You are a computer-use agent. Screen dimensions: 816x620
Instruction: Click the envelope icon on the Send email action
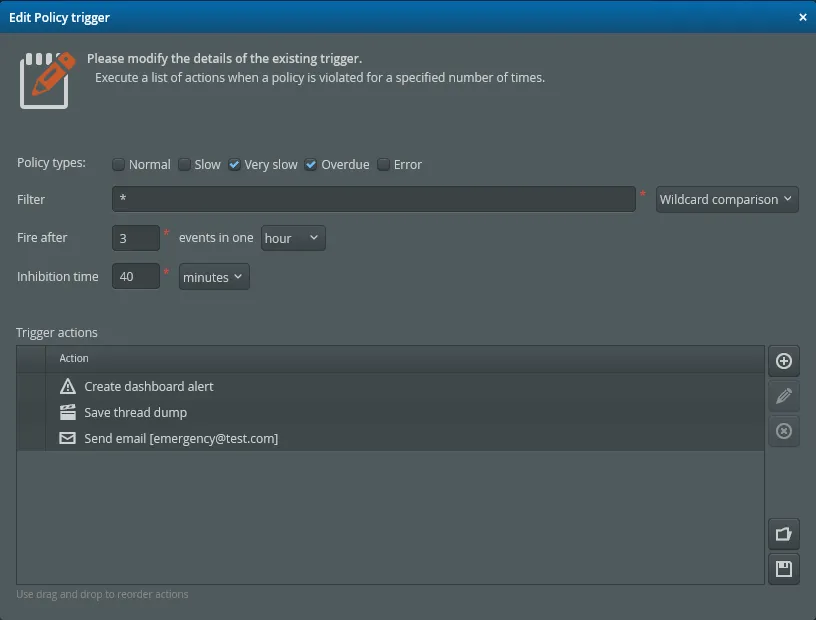click(x=67, y=437)
